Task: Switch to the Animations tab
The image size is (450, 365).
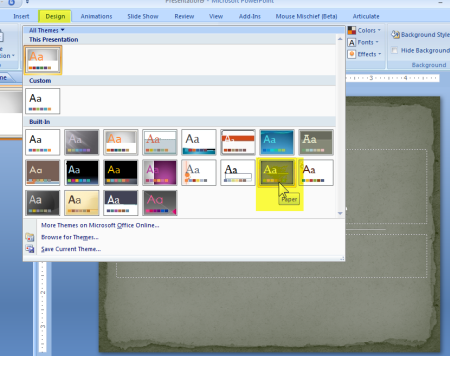Action: coord(96,16)
